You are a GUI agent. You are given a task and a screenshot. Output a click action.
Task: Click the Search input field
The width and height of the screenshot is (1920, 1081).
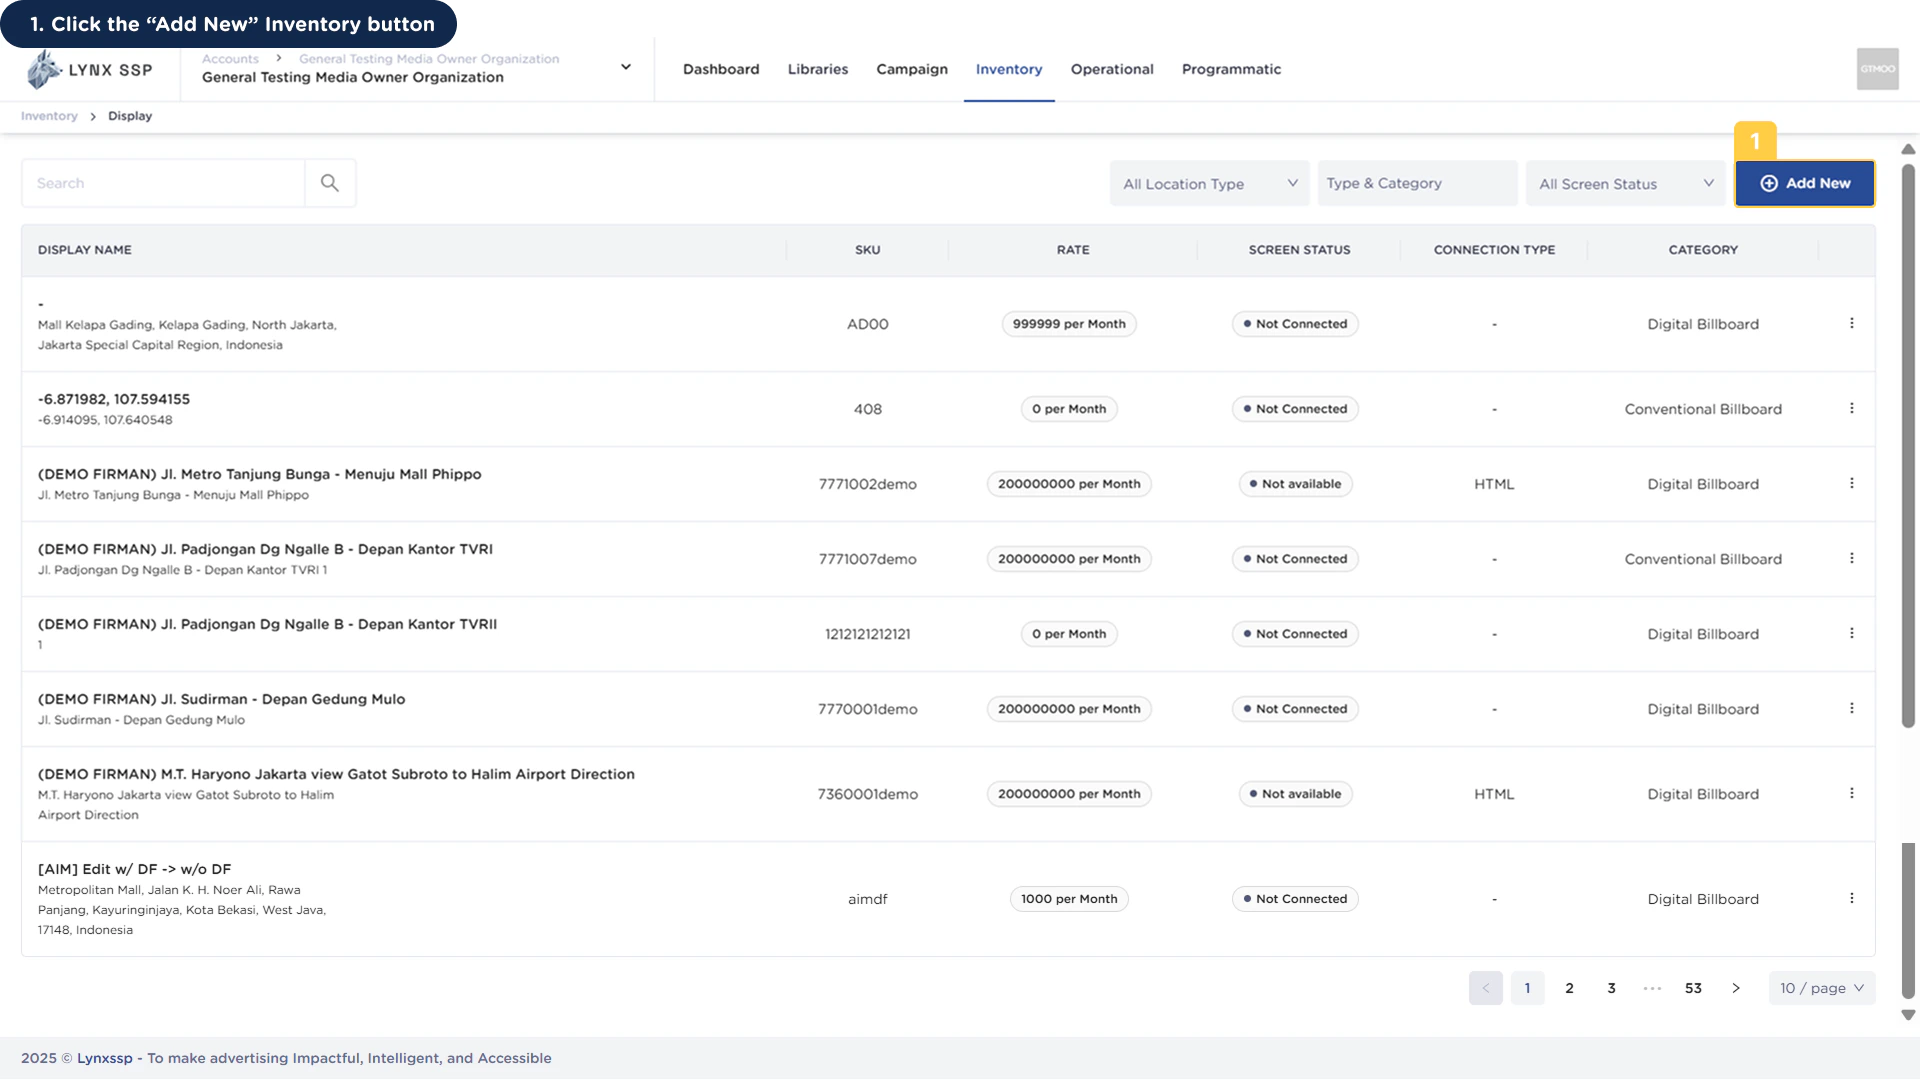tap(163, 184)
